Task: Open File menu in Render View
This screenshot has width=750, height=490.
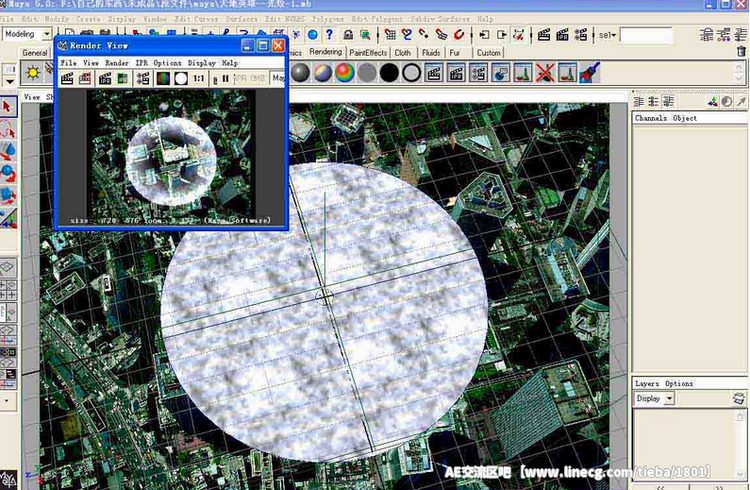Action: pyautogui.click(x=68, y=63)
